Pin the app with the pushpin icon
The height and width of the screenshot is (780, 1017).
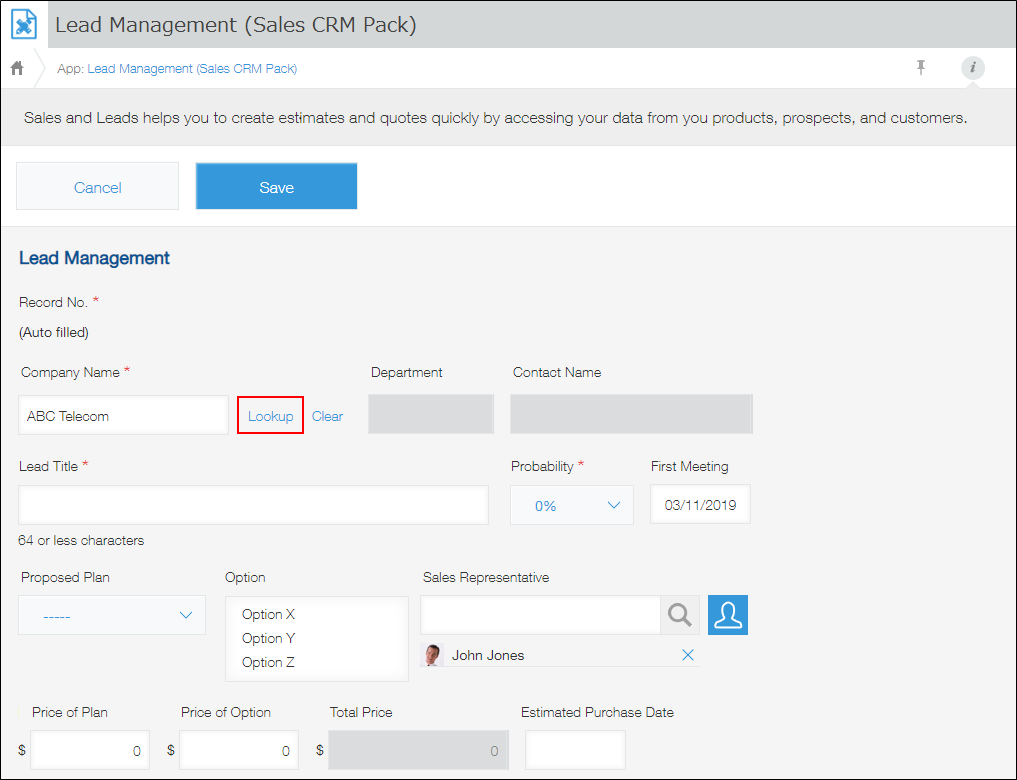(x=920, y=67)
